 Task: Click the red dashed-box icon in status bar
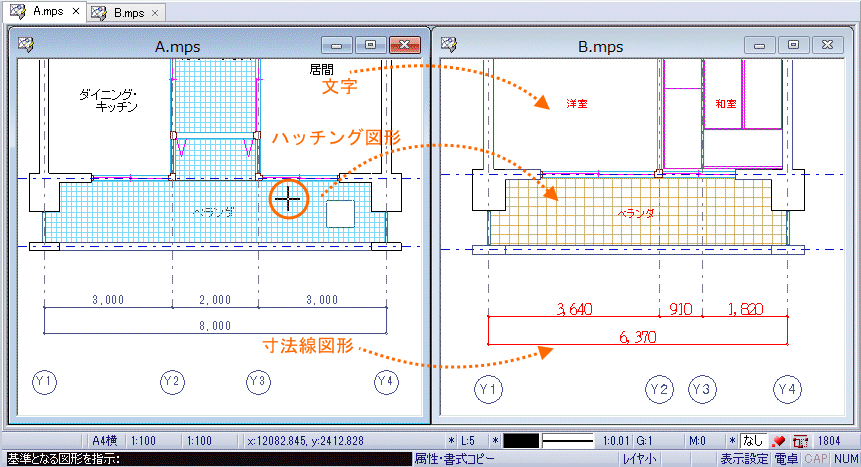coord(800,441)
